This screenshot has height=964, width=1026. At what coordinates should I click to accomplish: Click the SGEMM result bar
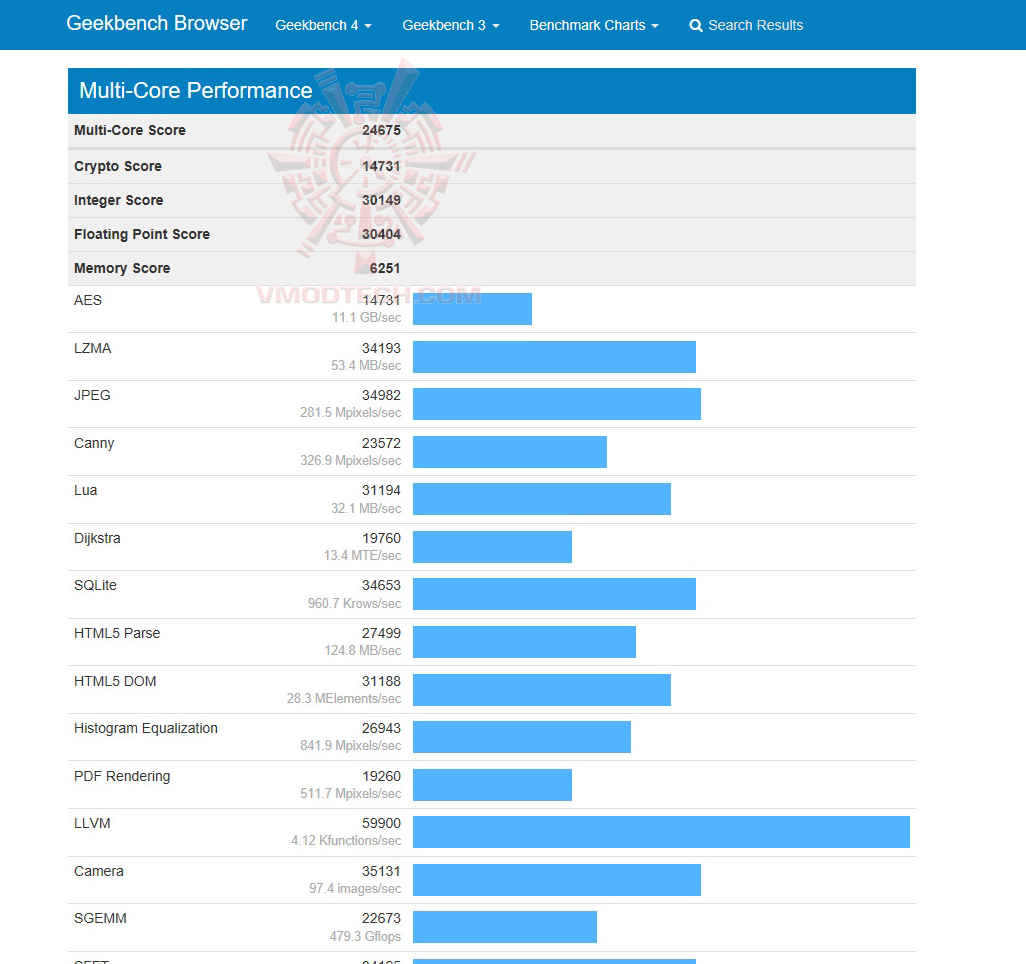pyautogui.click(x=504, y=927)
